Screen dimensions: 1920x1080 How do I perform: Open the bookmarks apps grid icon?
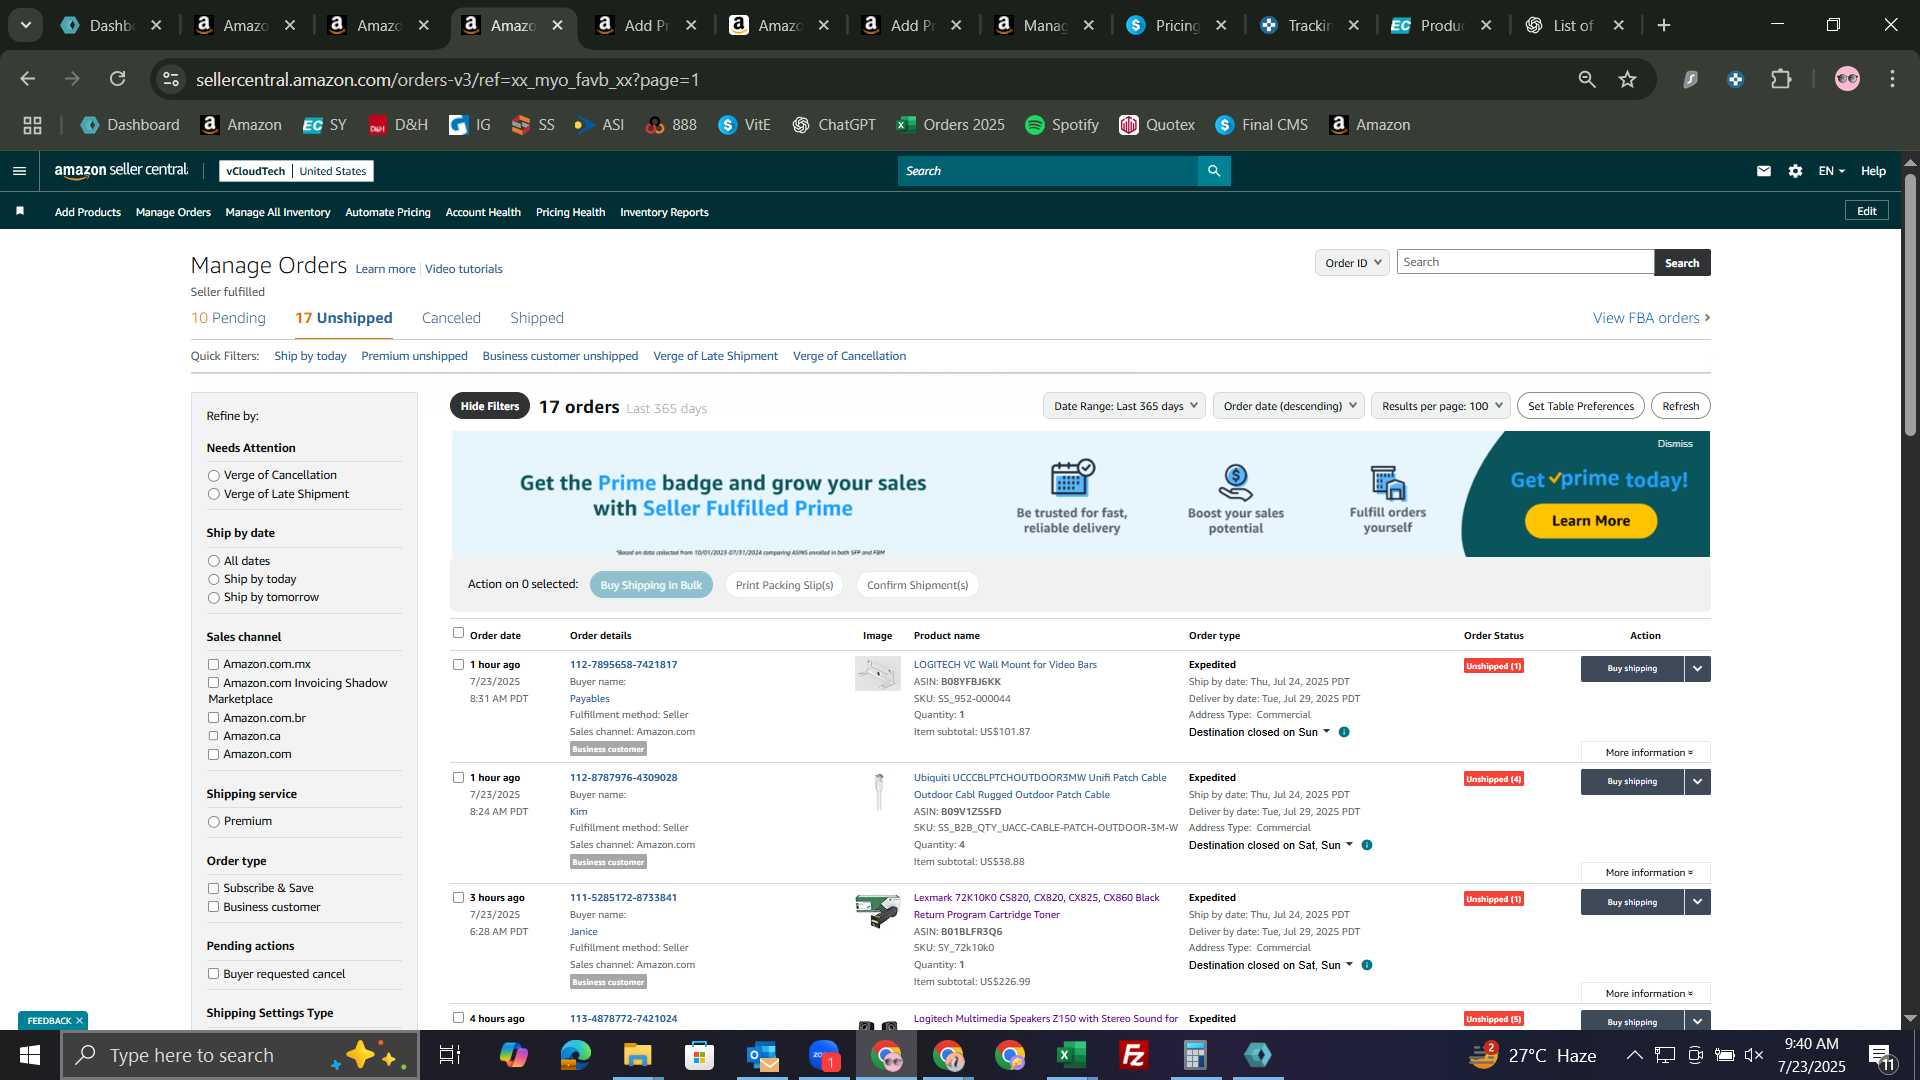coord(32,125)
